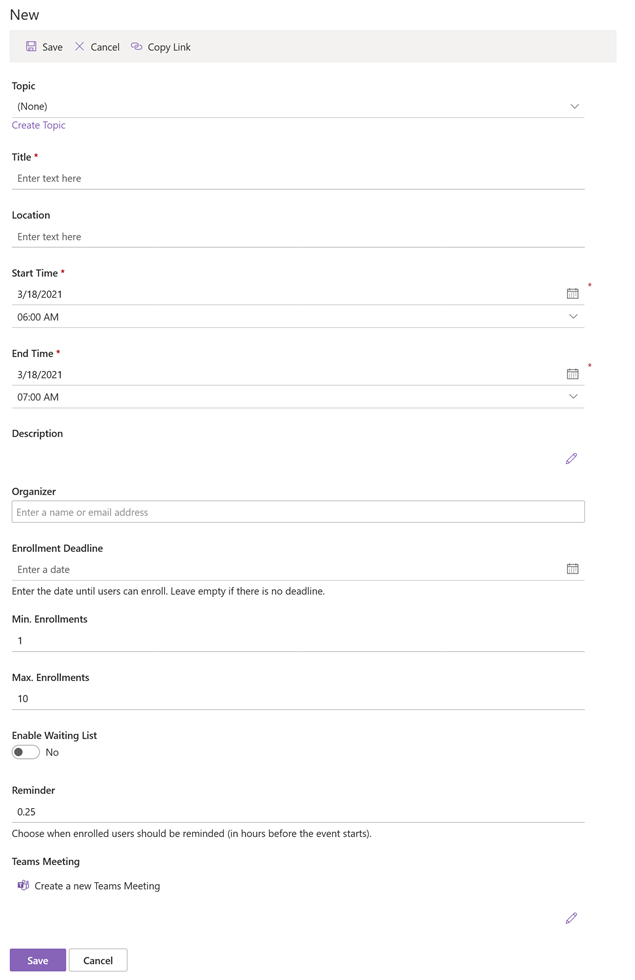Click the Save icon in top toolbar
This screenshot has width=635, height=980.
31,46
